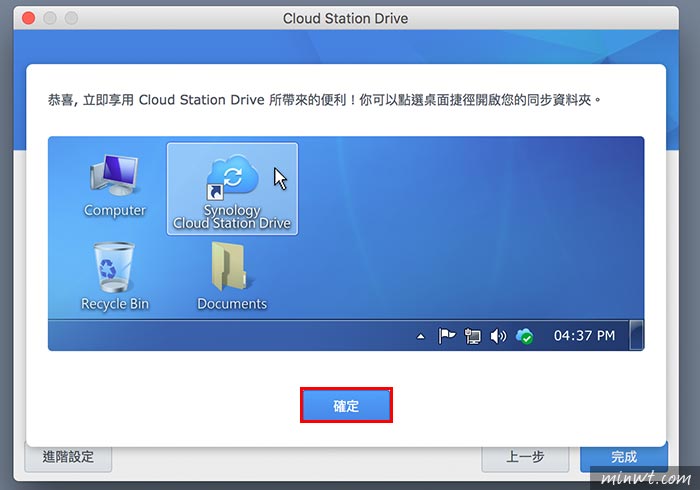Click the volume speaker tray icon

pyautogui.click(x=498, y=336)
